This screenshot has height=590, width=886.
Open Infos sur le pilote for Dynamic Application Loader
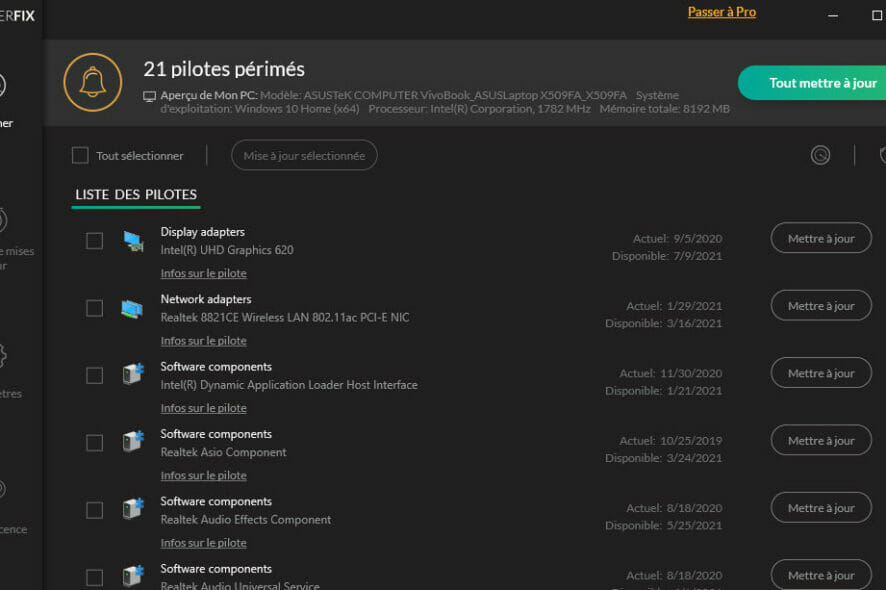pyautogui.click(x=203, y=408)
